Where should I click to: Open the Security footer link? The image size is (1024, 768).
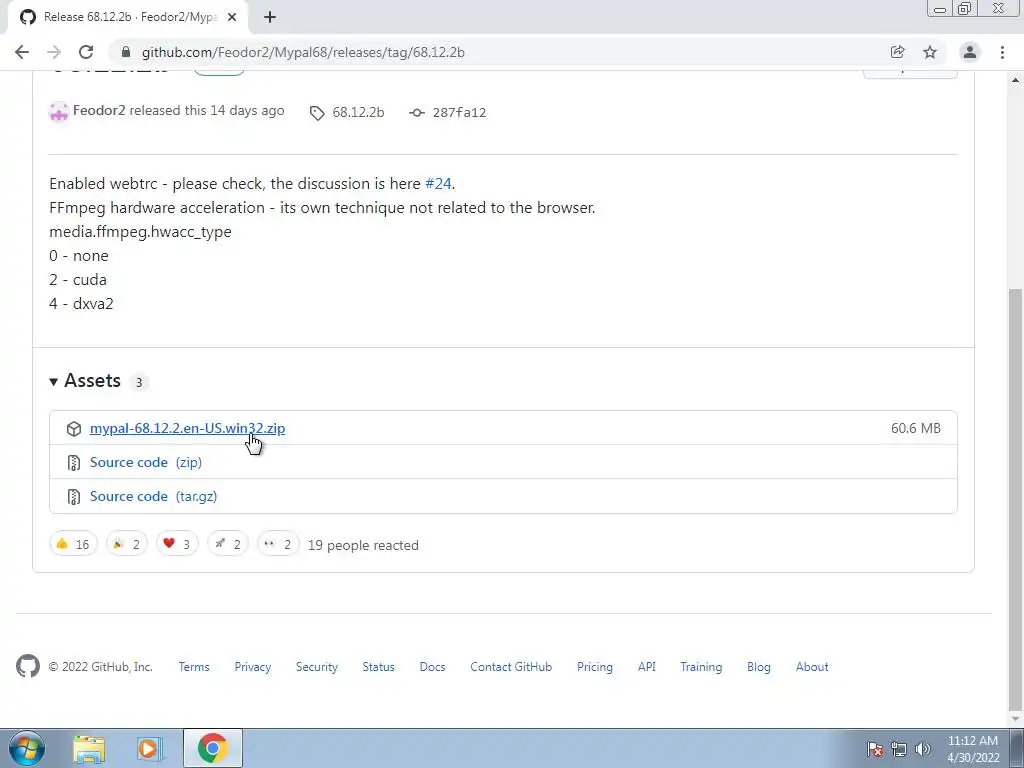(x=317, y=667)
